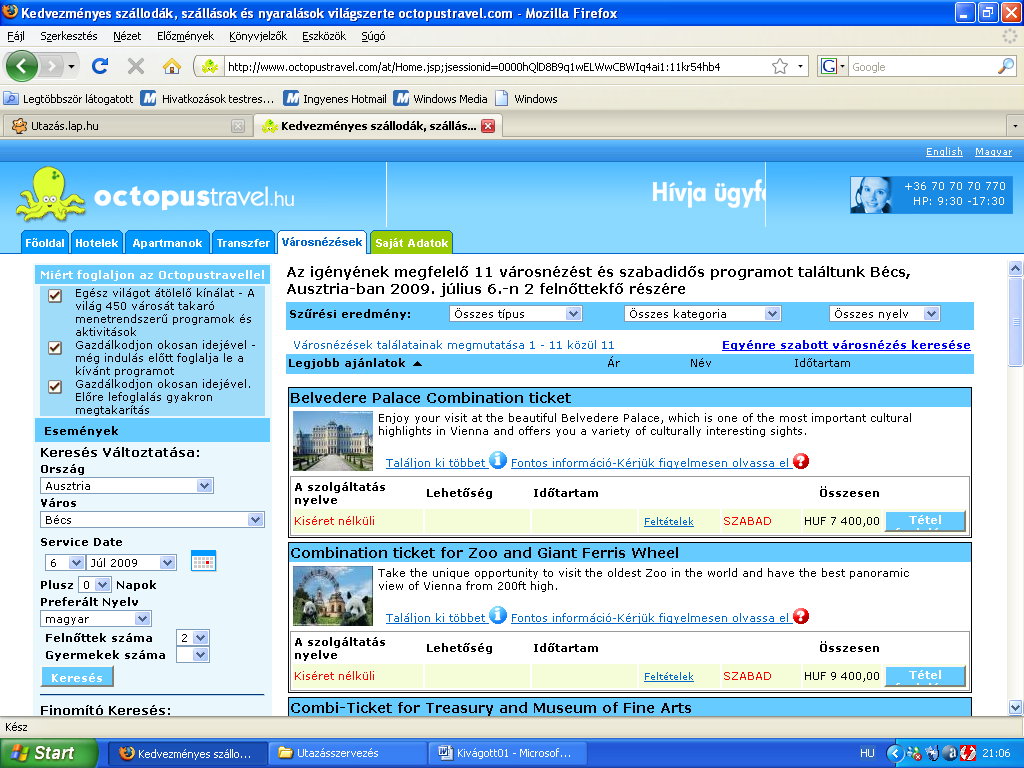
Task: Open the Windows Media bookmark
Action: point(441,99)
